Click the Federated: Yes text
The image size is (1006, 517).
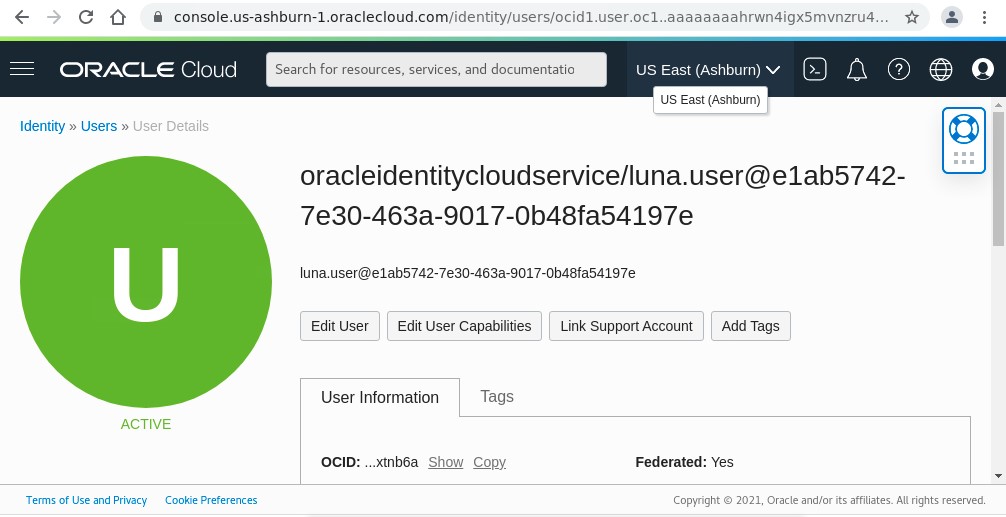click(684, 462)
